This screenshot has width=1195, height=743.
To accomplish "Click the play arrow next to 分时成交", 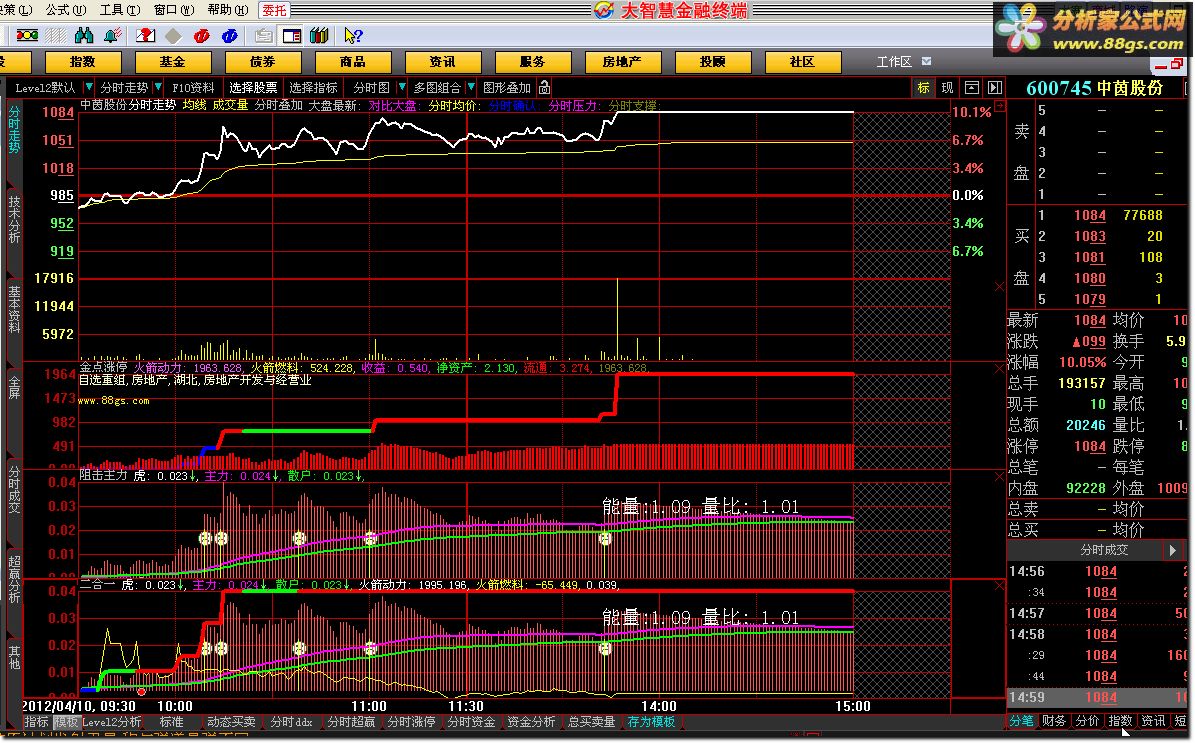I will (x=1172, y=549).
